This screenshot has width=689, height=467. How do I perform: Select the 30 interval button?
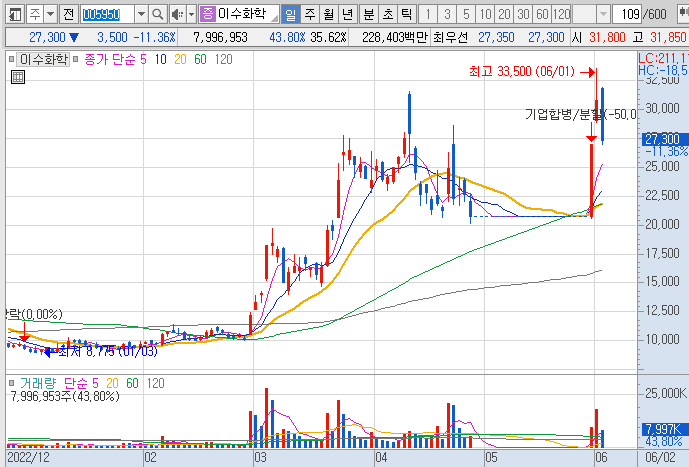523,14
